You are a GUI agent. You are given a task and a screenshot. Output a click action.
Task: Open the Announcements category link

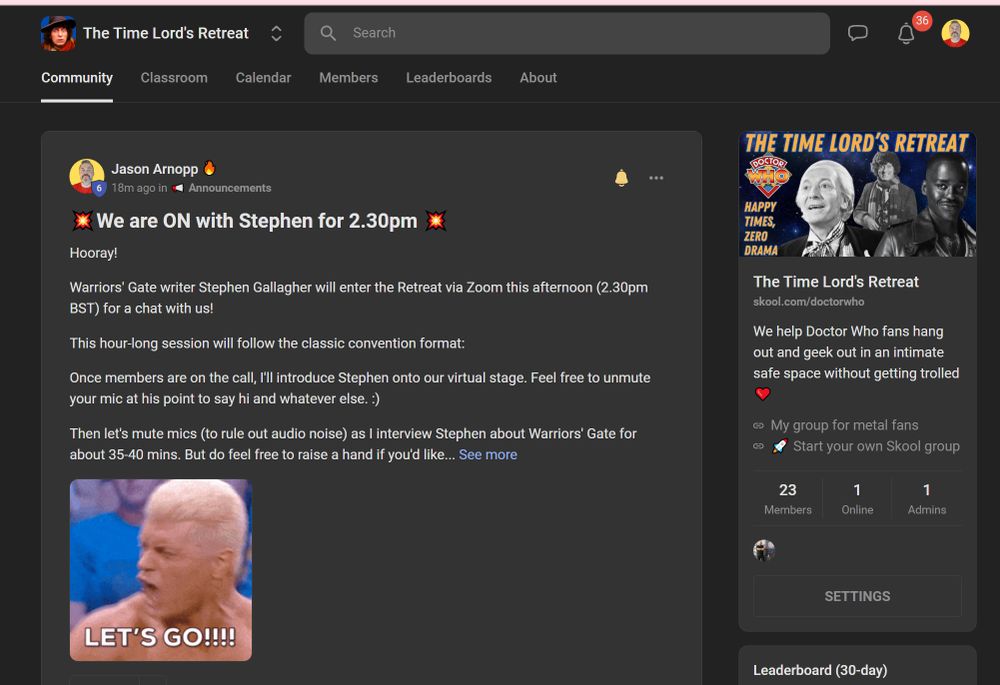coord(230,188)
